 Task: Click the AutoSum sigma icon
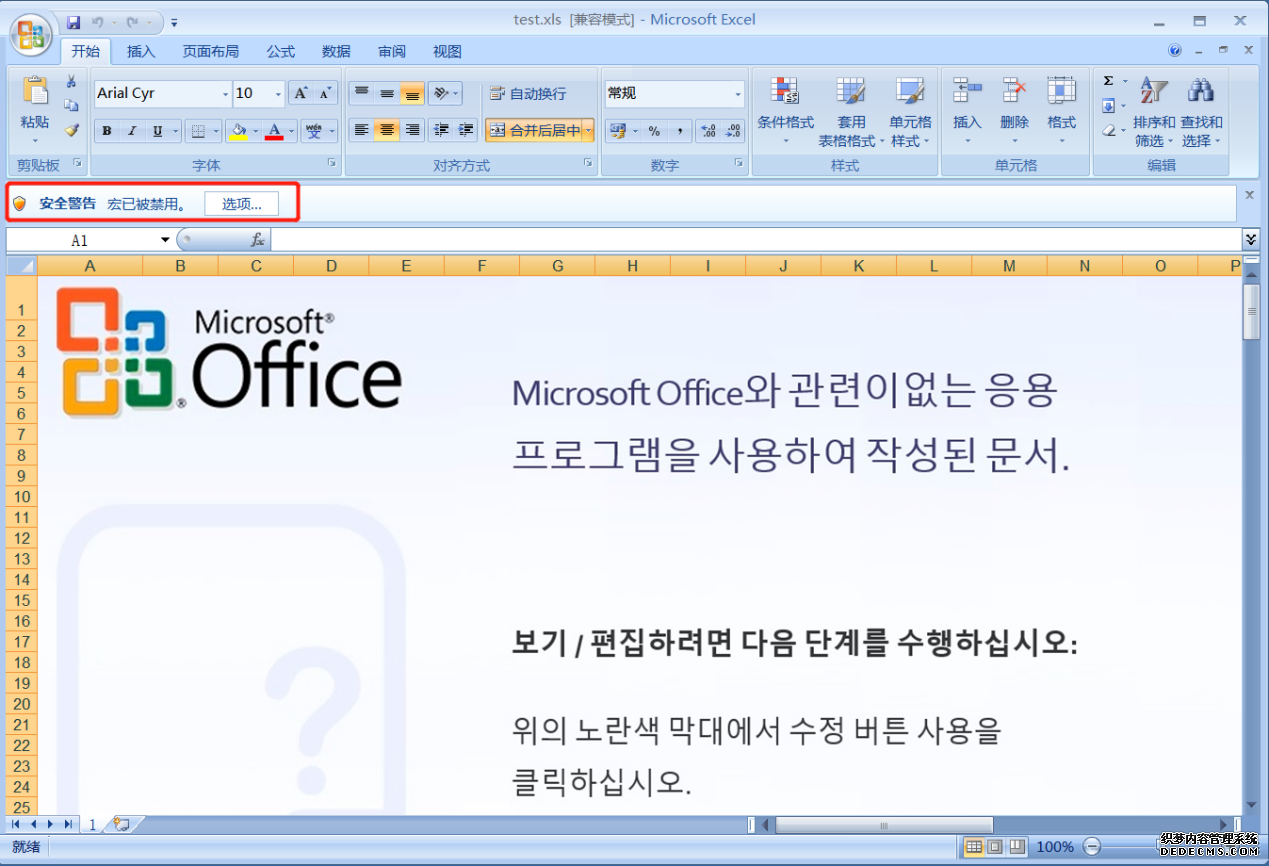pyautogui.click(x=1108, y=81)
